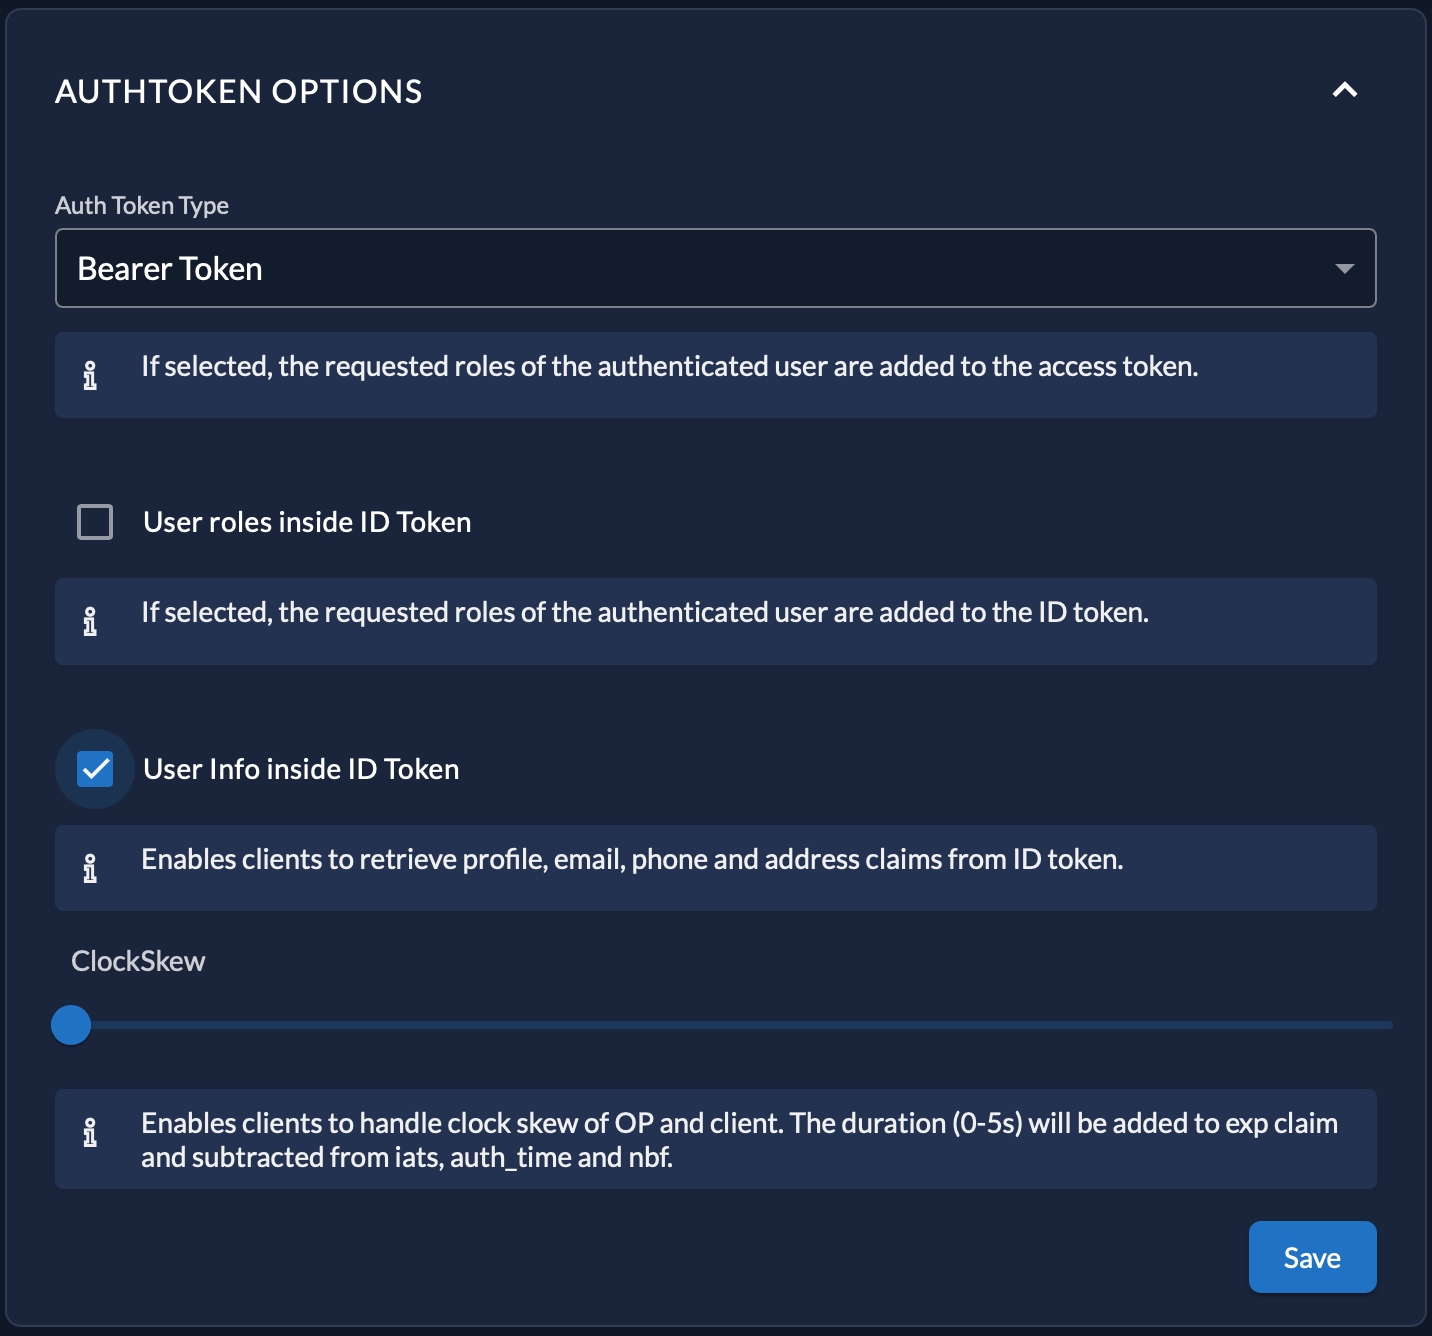Viewport: 1432px width, 1336px height.
Task: Click the clock skew explanation text
Action: (738, 1140)
